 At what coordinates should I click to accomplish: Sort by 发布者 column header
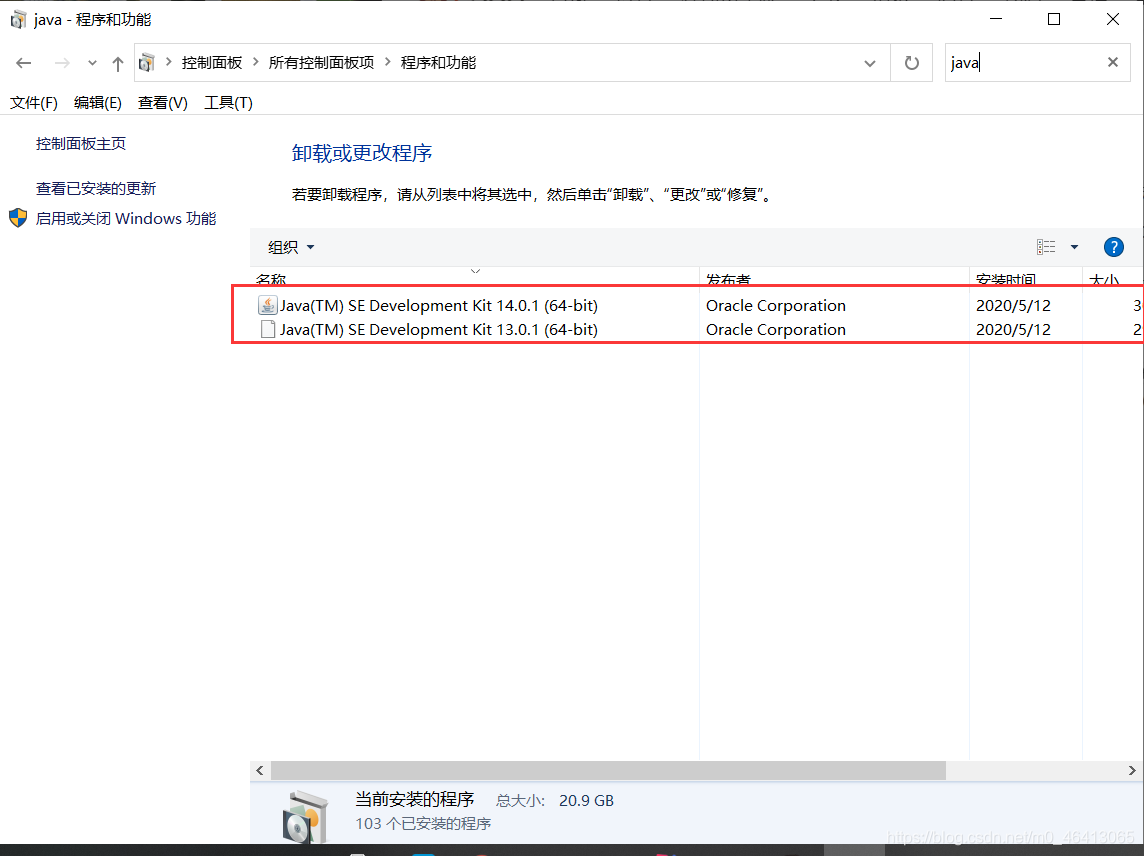click(x=728, y=279)
